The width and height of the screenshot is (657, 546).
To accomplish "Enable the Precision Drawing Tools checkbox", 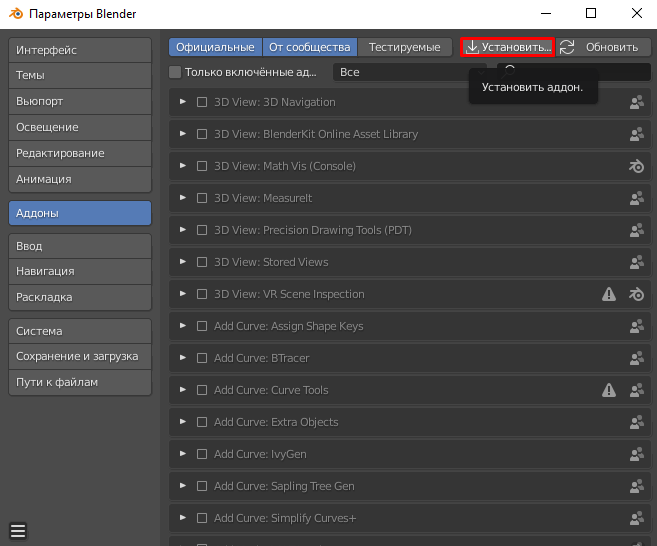I will tap(202, 230).
